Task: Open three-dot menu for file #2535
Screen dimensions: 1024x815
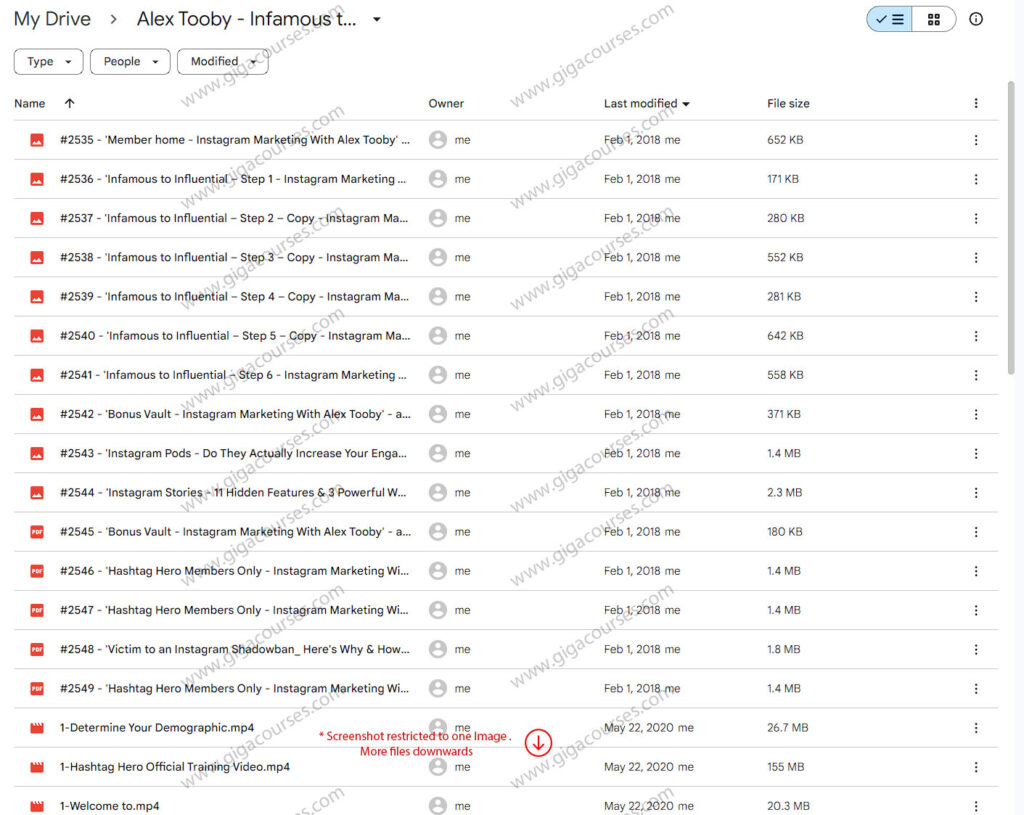Action: pos(976,141)
